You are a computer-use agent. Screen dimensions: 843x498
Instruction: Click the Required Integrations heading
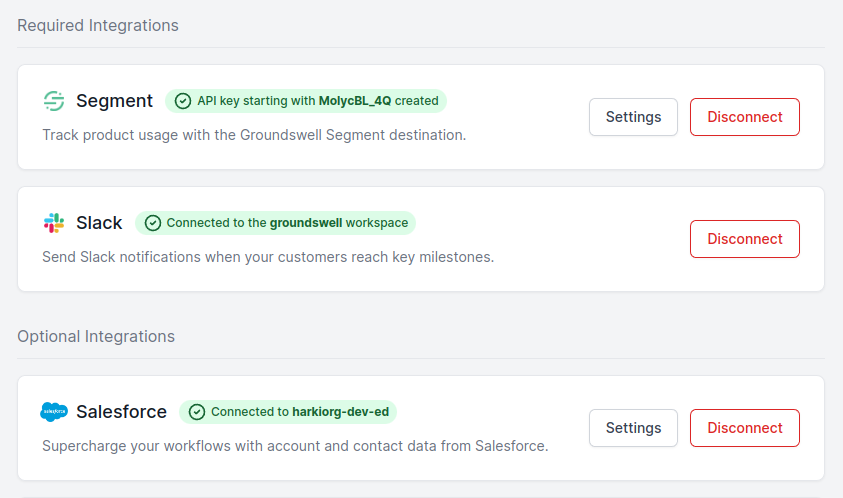click(98, 25)
